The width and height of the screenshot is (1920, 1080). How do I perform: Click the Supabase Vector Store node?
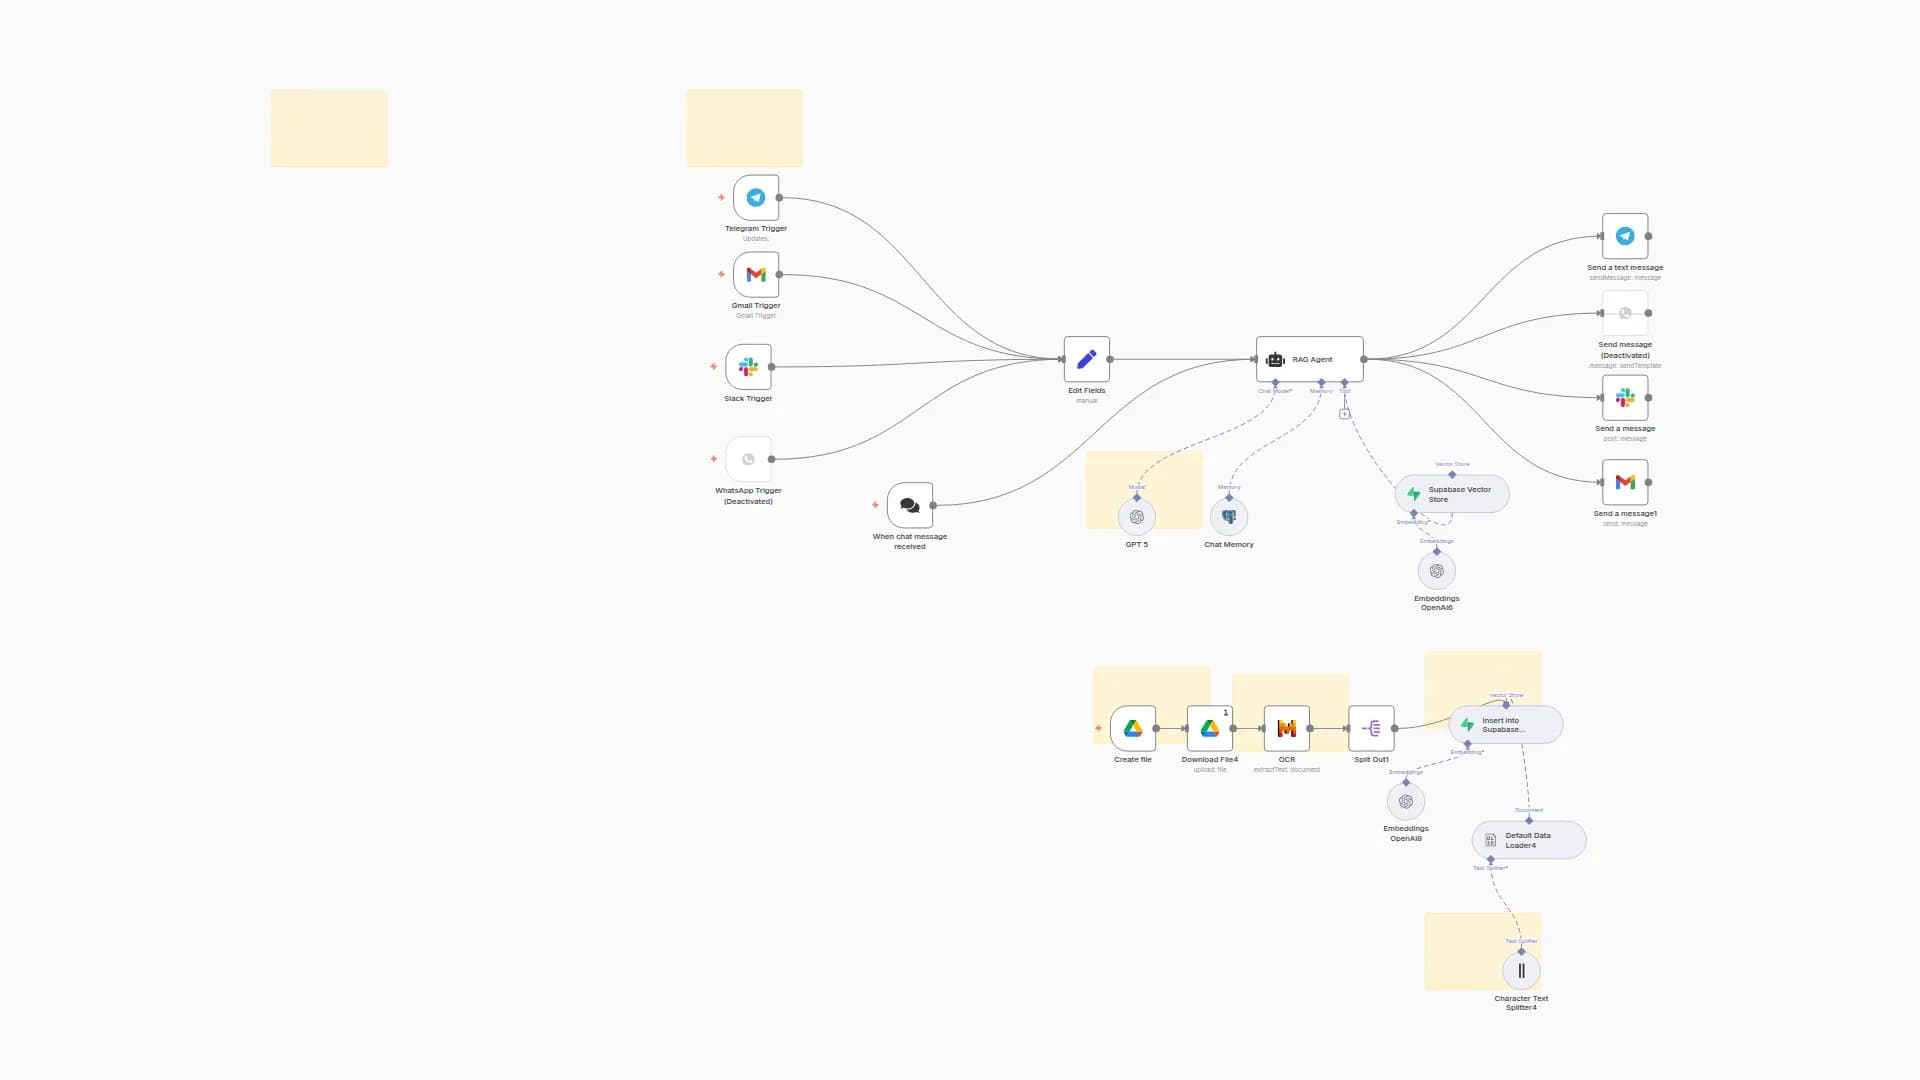(x=1452, y=494)
